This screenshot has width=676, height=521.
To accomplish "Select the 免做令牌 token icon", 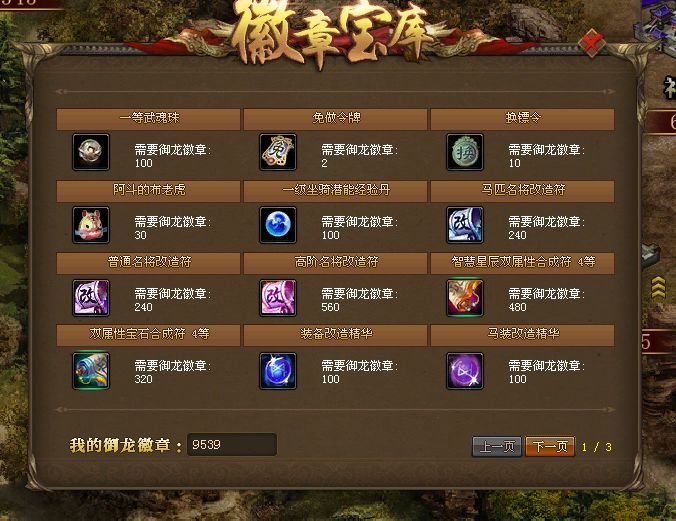I will 278,152.
